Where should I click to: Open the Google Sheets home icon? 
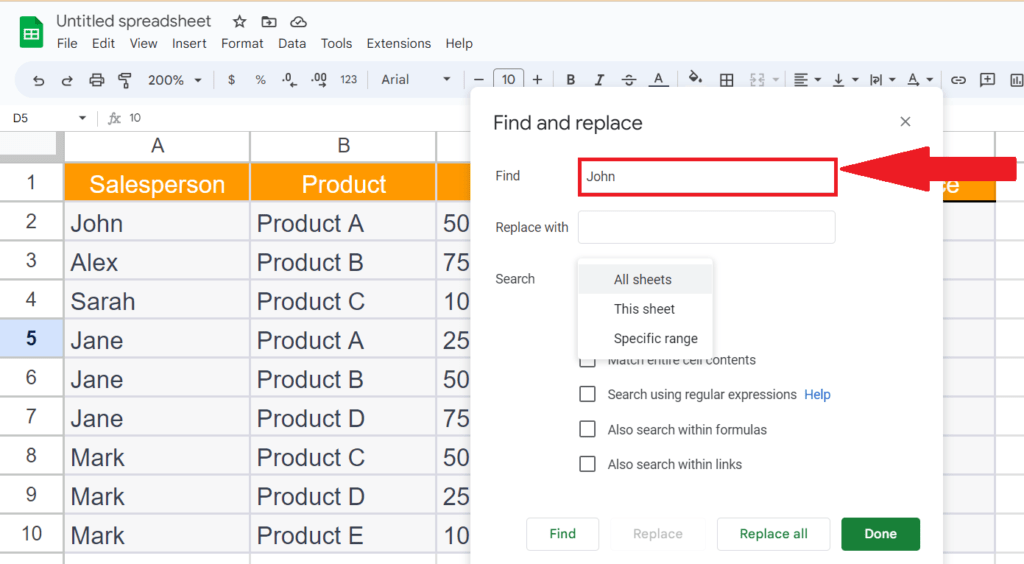point(31,33)
